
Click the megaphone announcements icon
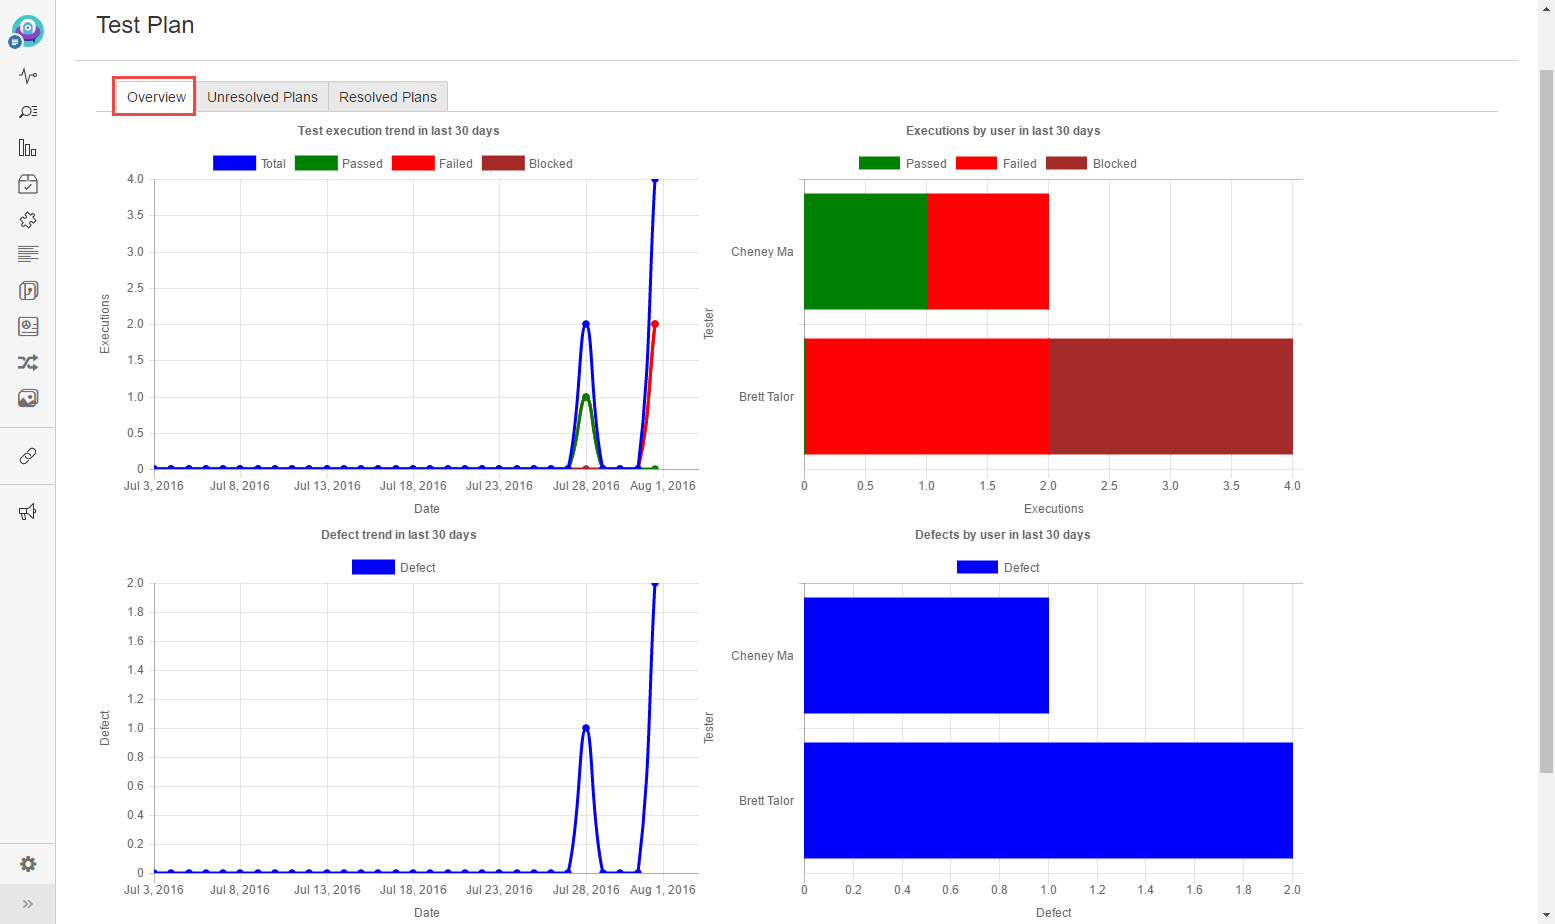pos(28,512)
